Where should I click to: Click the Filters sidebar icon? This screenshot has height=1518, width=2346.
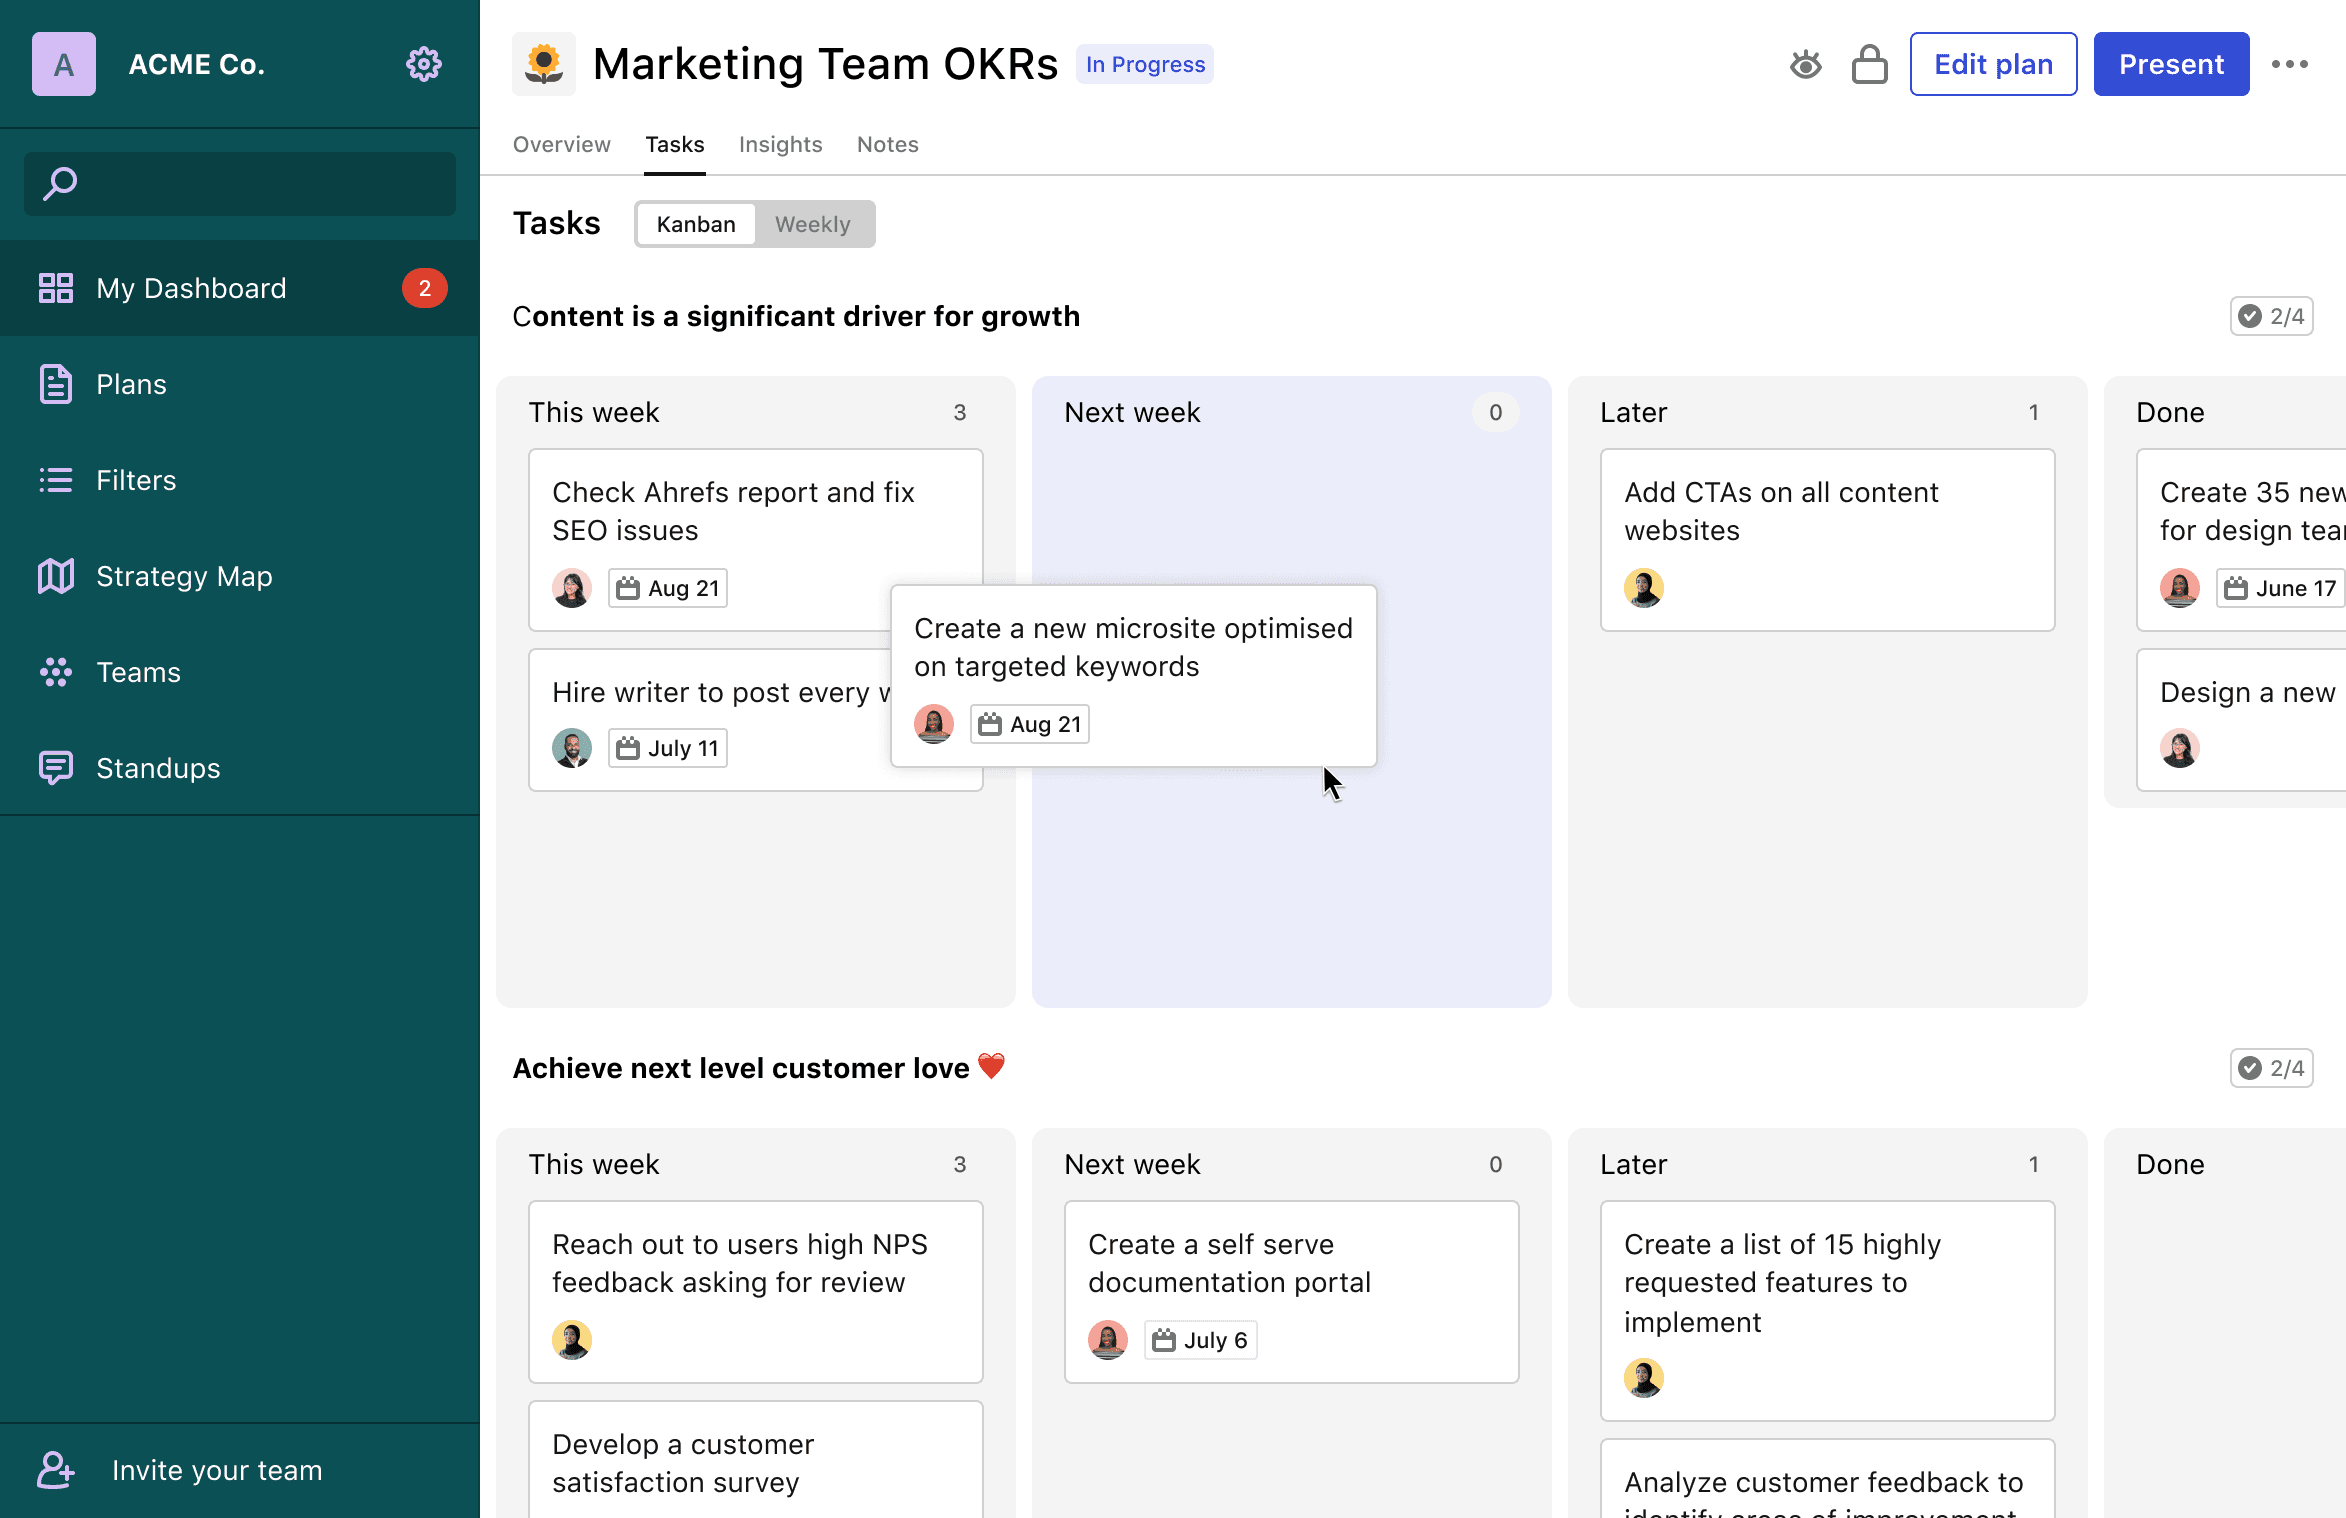tap(56, 480)
